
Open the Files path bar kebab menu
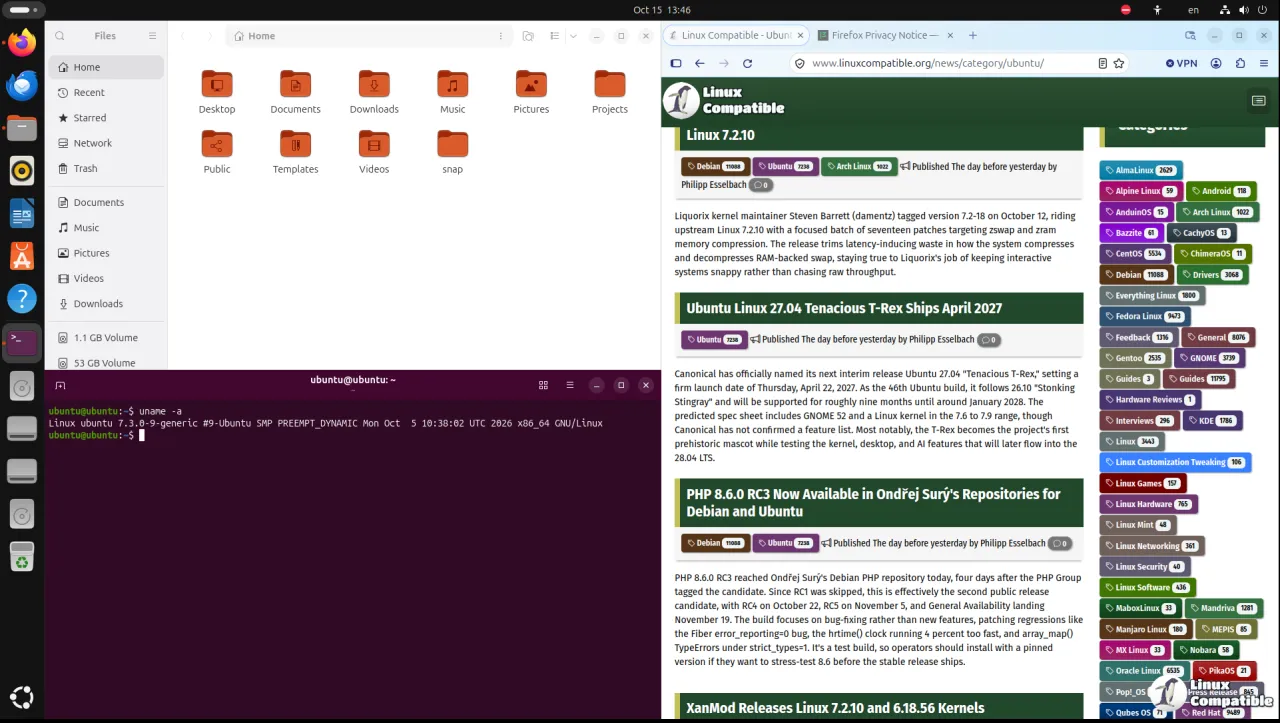(x=500, y=36)
